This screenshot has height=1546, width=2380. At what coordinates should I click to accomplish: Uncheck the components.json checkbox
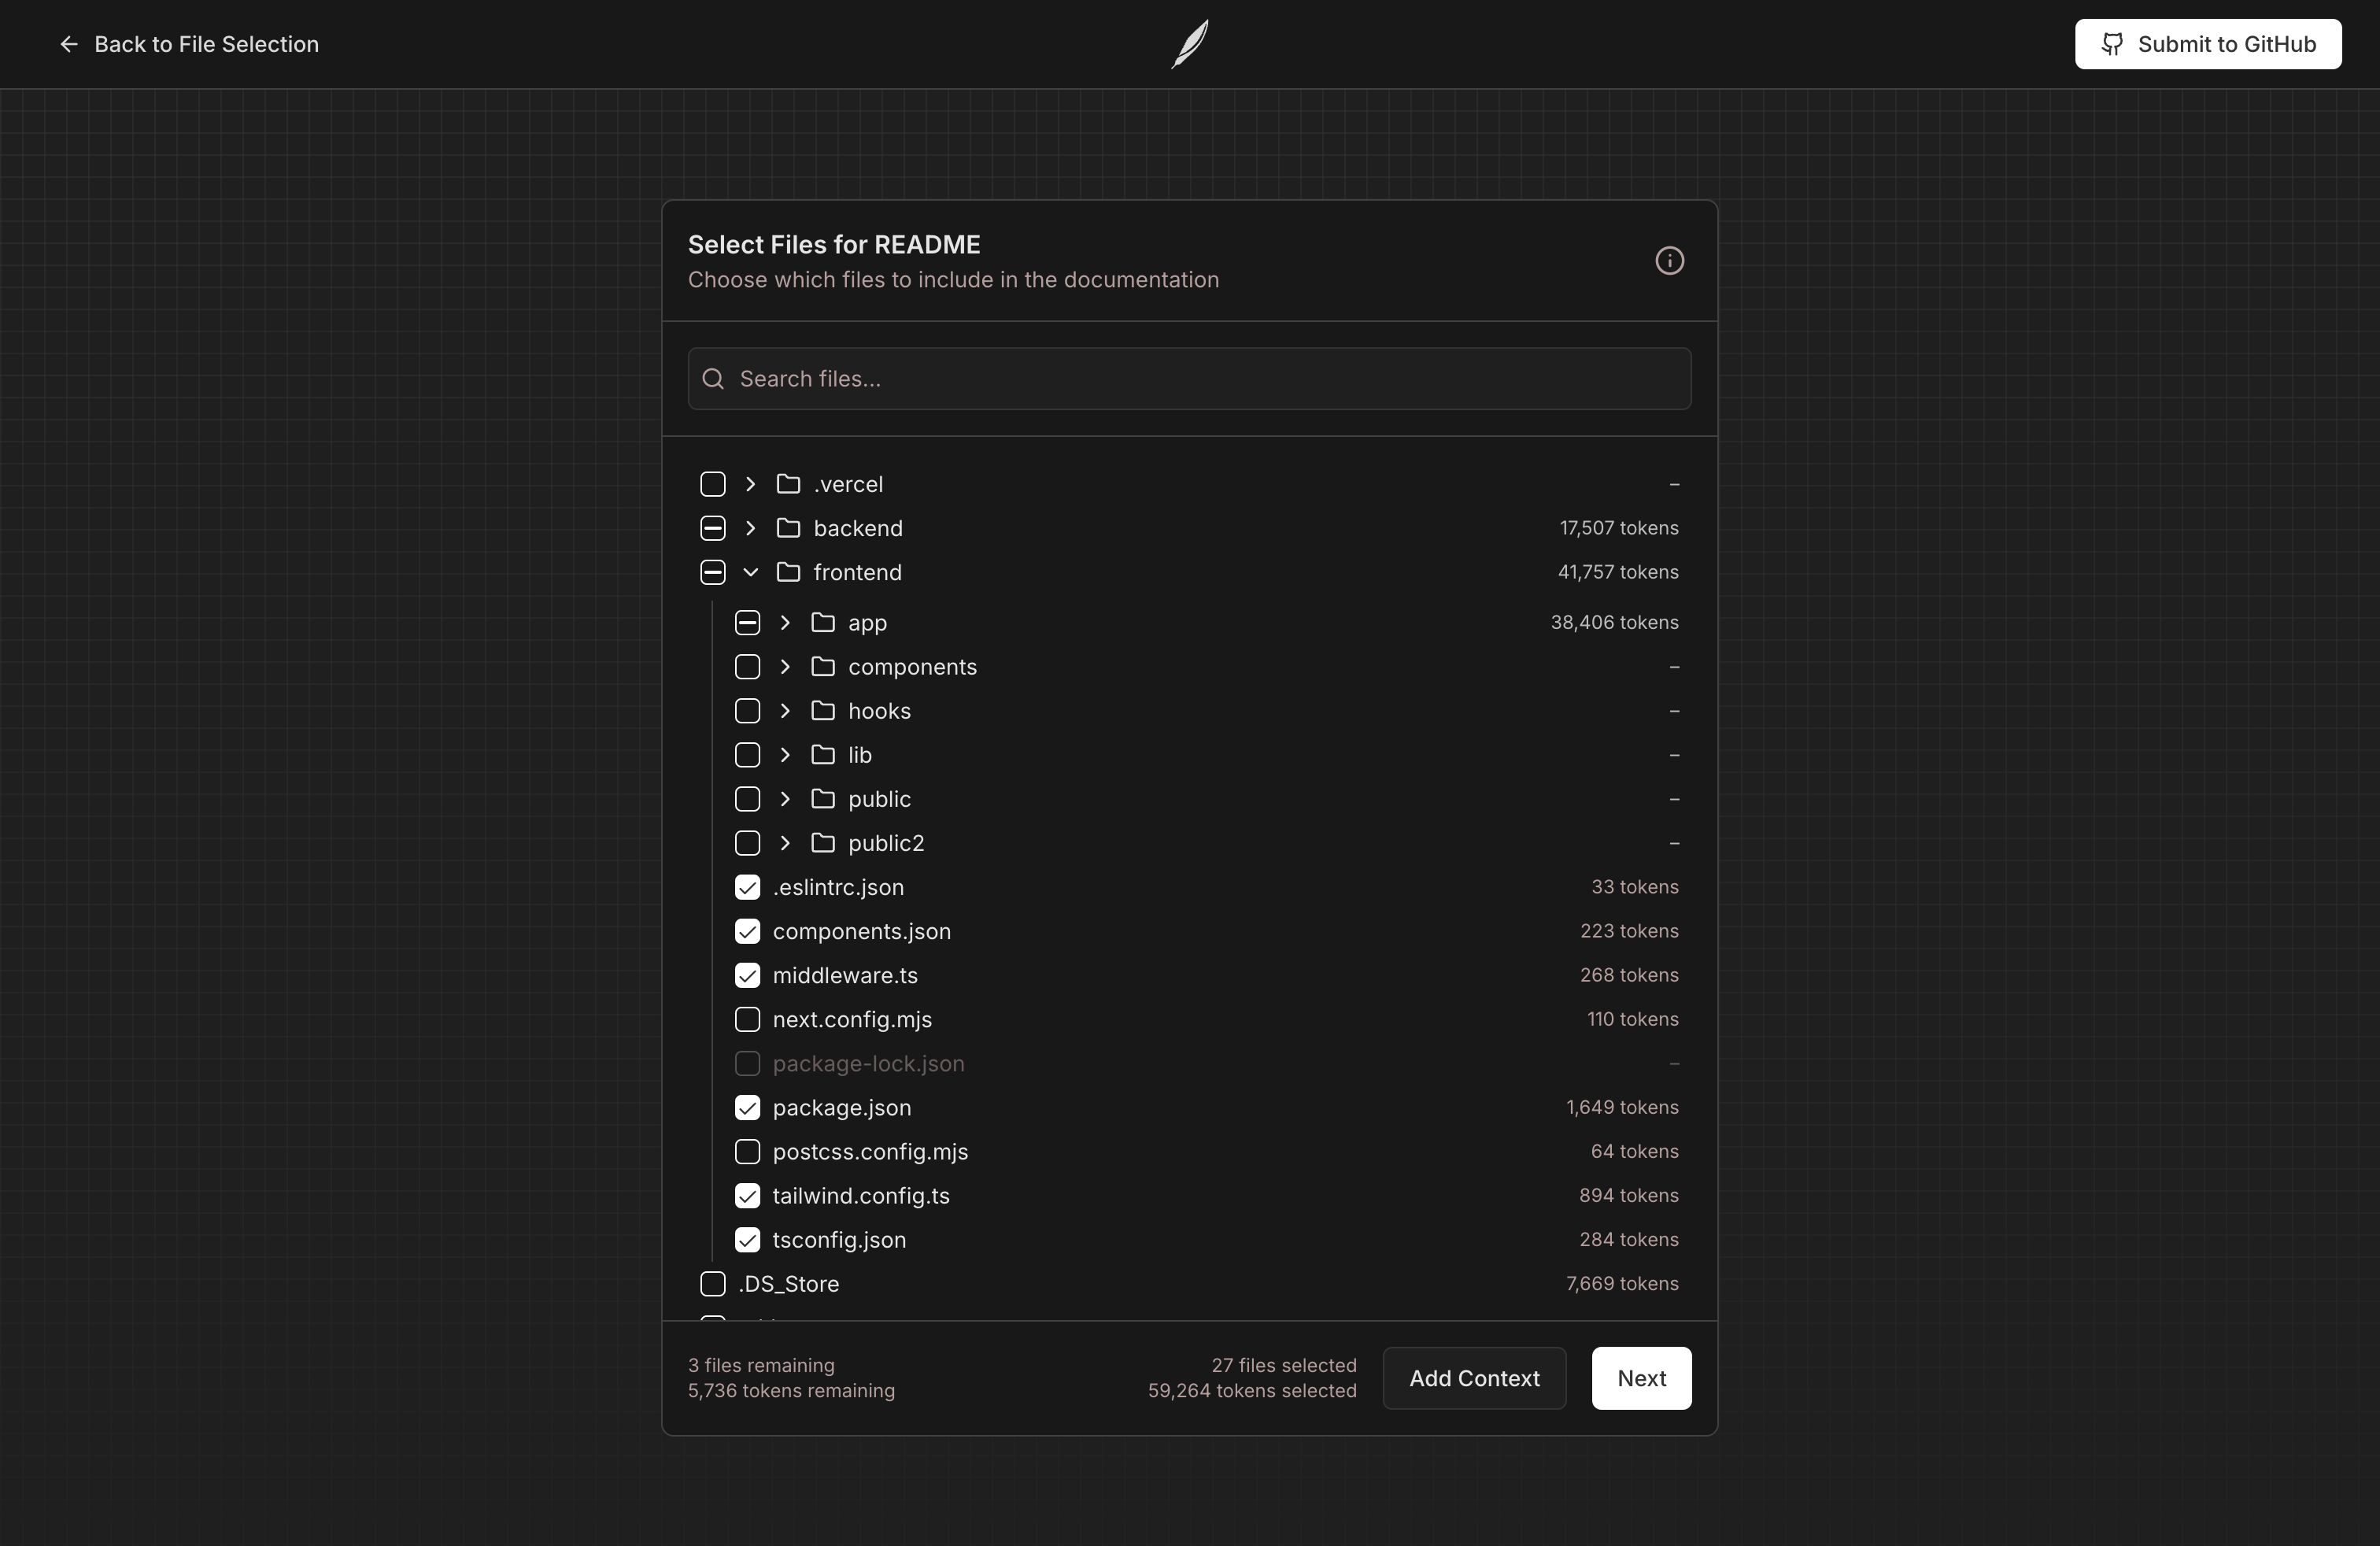click(747, 931)
